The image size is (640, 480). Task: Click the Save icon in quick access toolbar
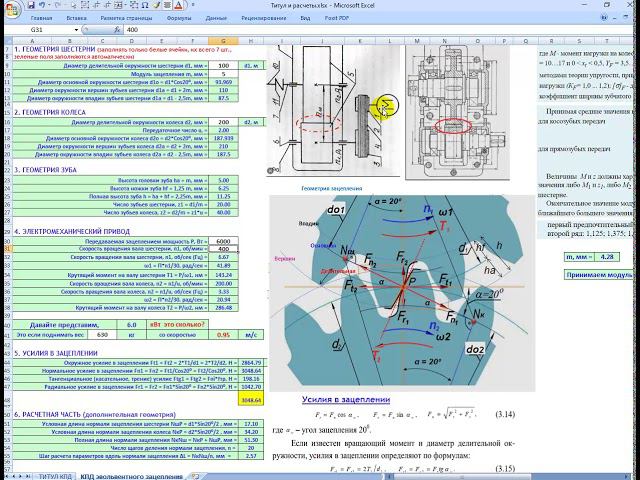tap(31, 5)
